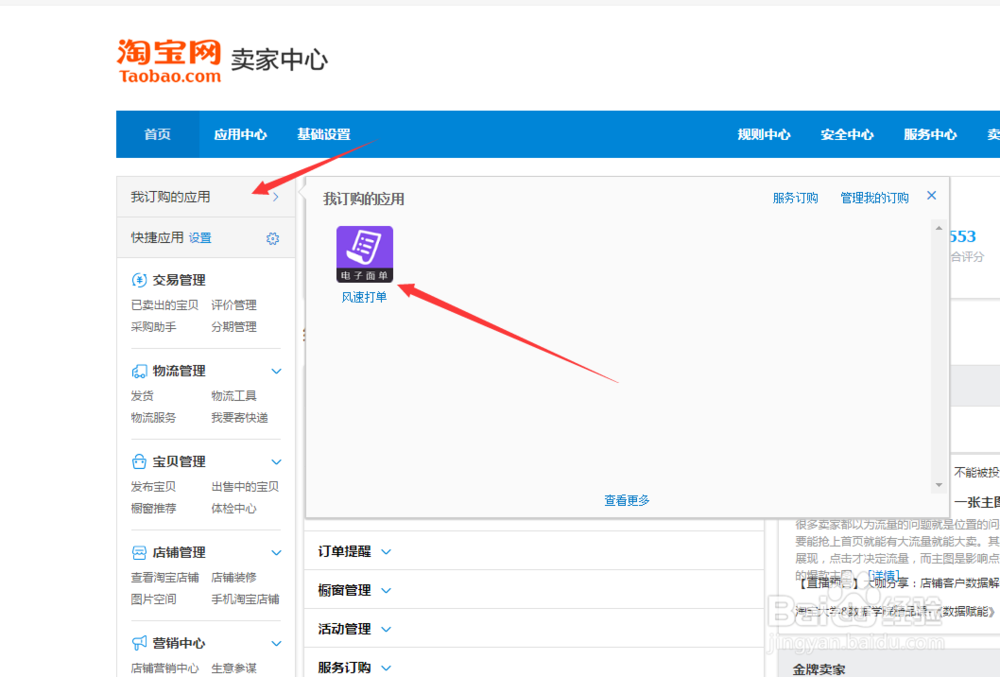Click the 查看更多 link
The height and width of the screenshot is (677, 1000).
tap(627, 500)
